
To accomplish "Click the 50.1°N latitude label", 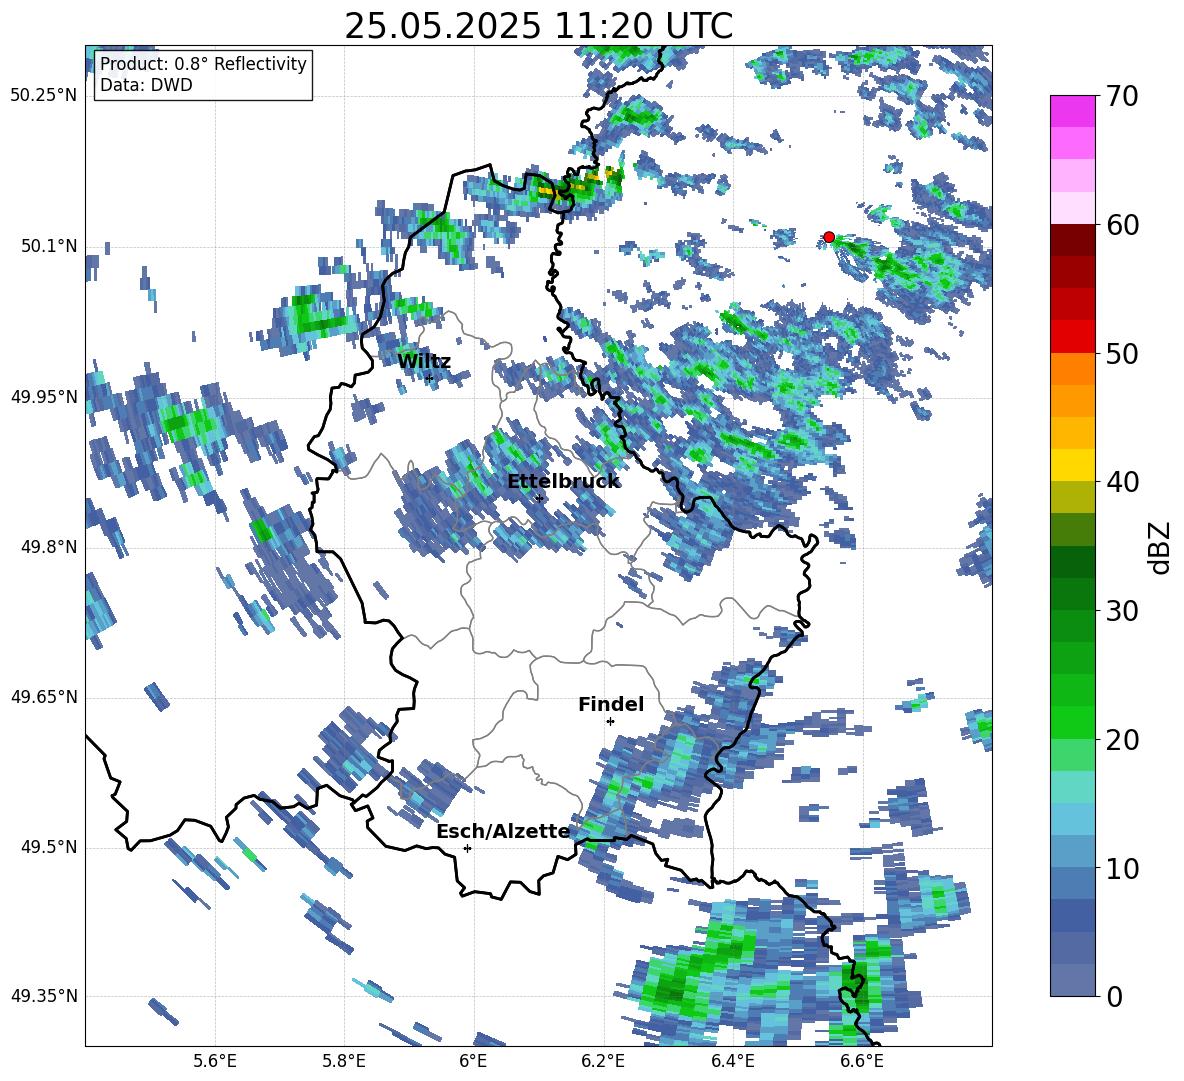I will [49, 246].
